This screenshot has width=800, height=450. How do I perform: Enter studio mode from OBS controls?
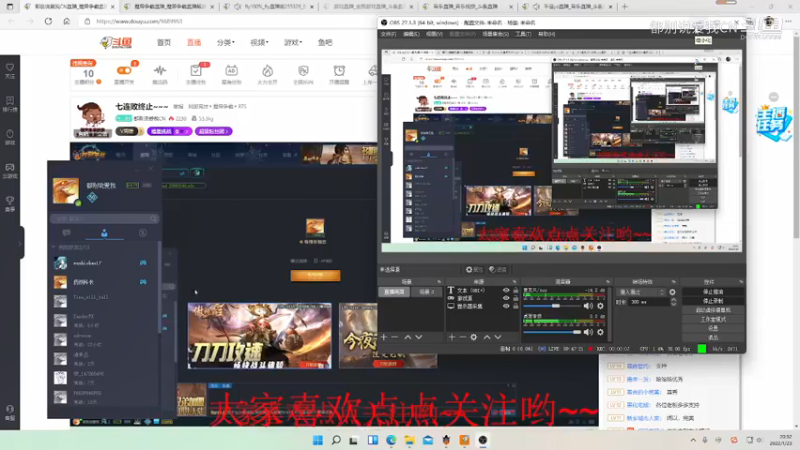coord(713,319)
